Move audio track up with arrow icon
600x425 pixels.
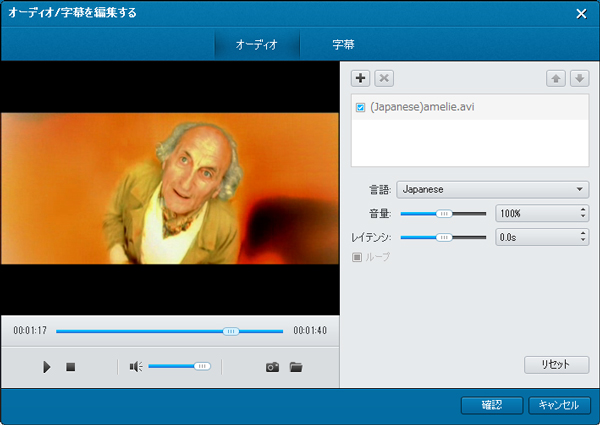pos(557,78)
